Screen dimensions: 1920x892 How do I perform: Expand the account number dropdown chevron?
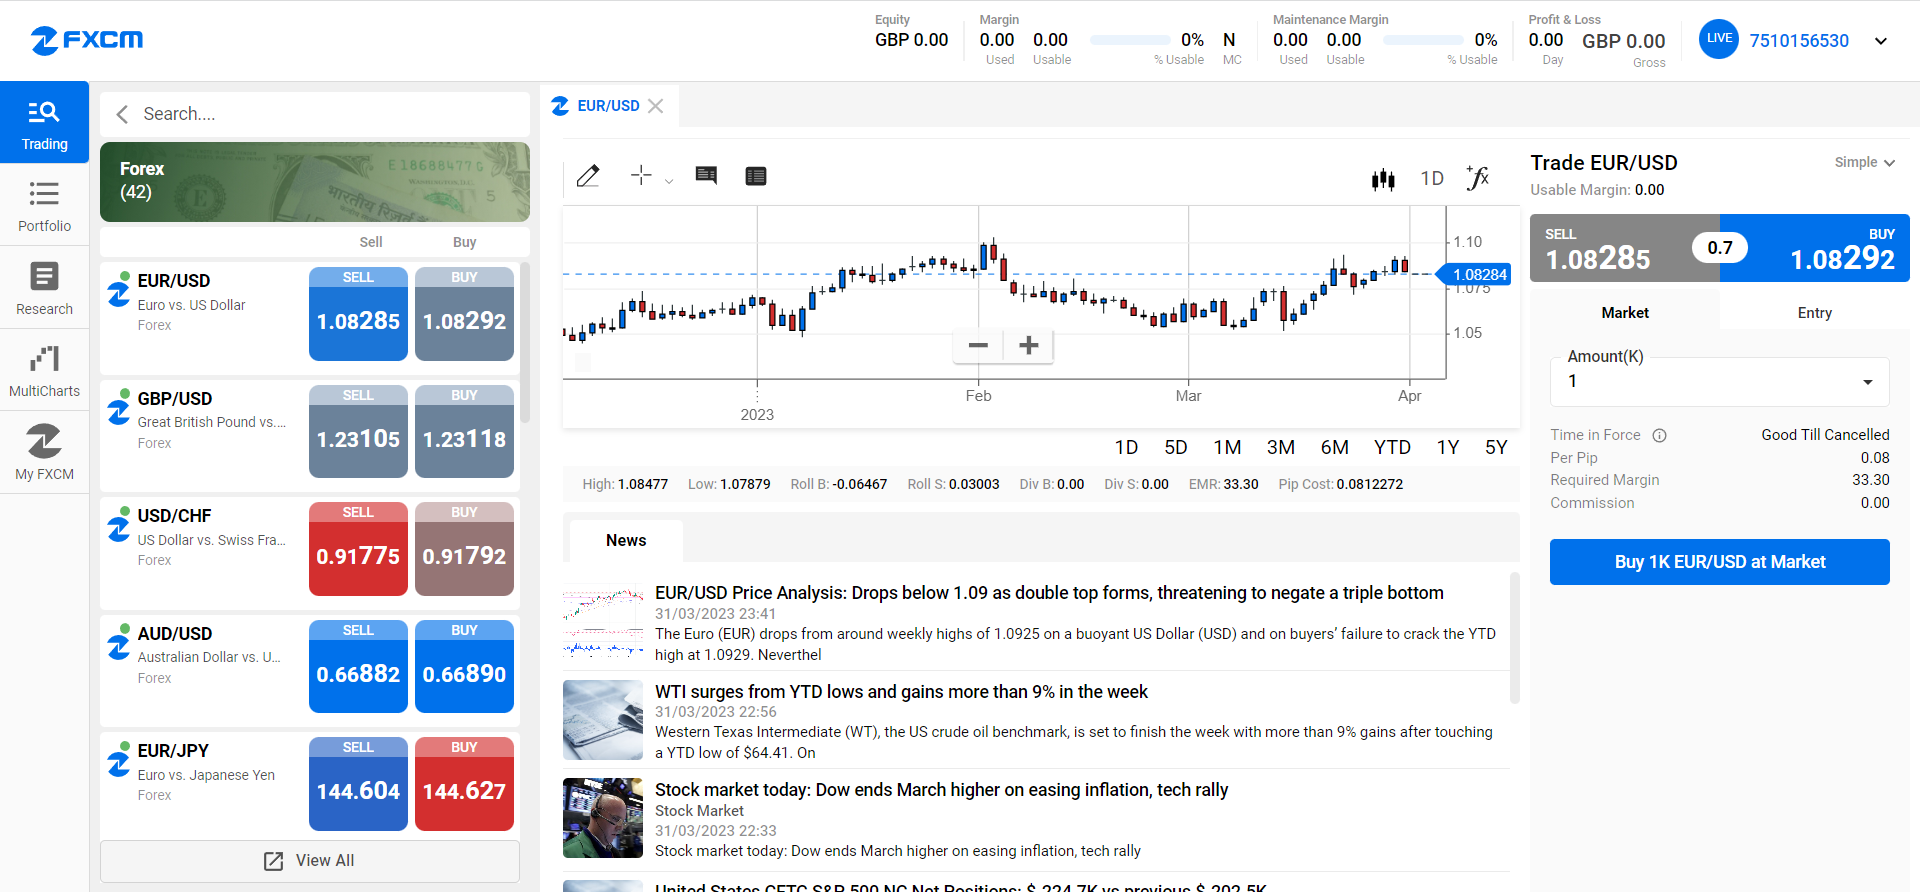coord(1881,41)
